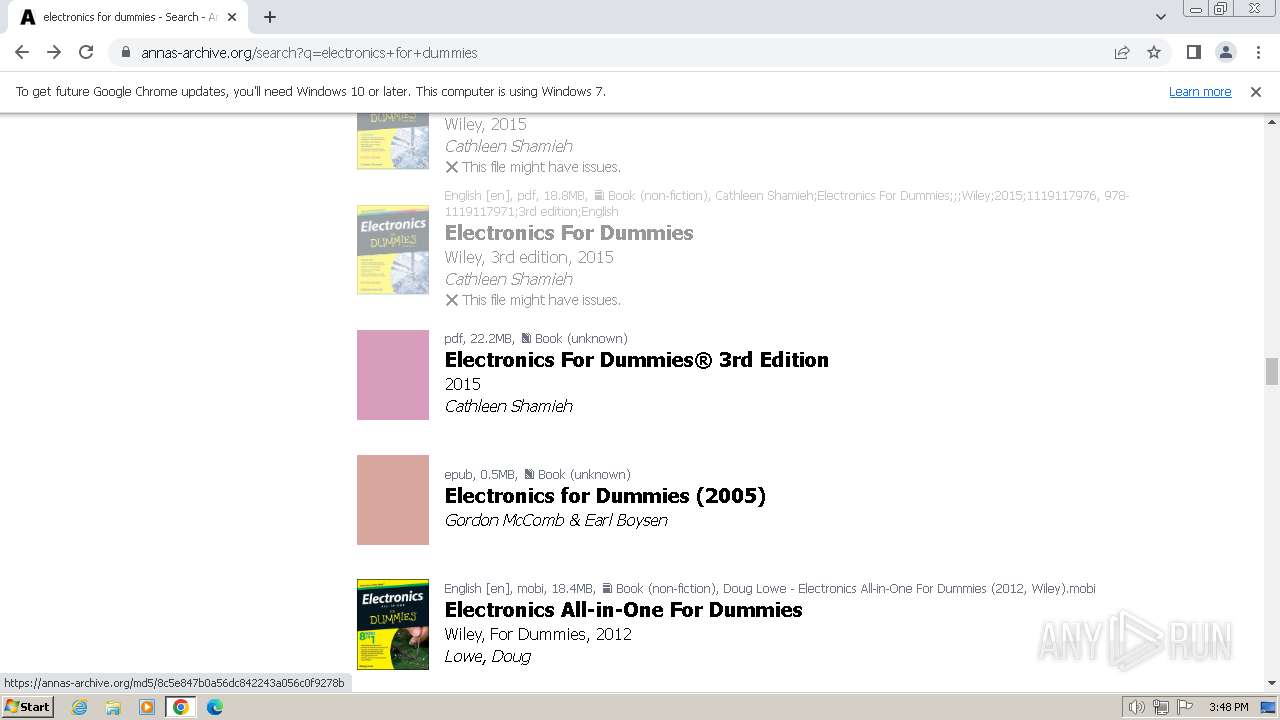Open tab search dropdown arrow
The image size is (1280, 720).
click(1160, 17)
